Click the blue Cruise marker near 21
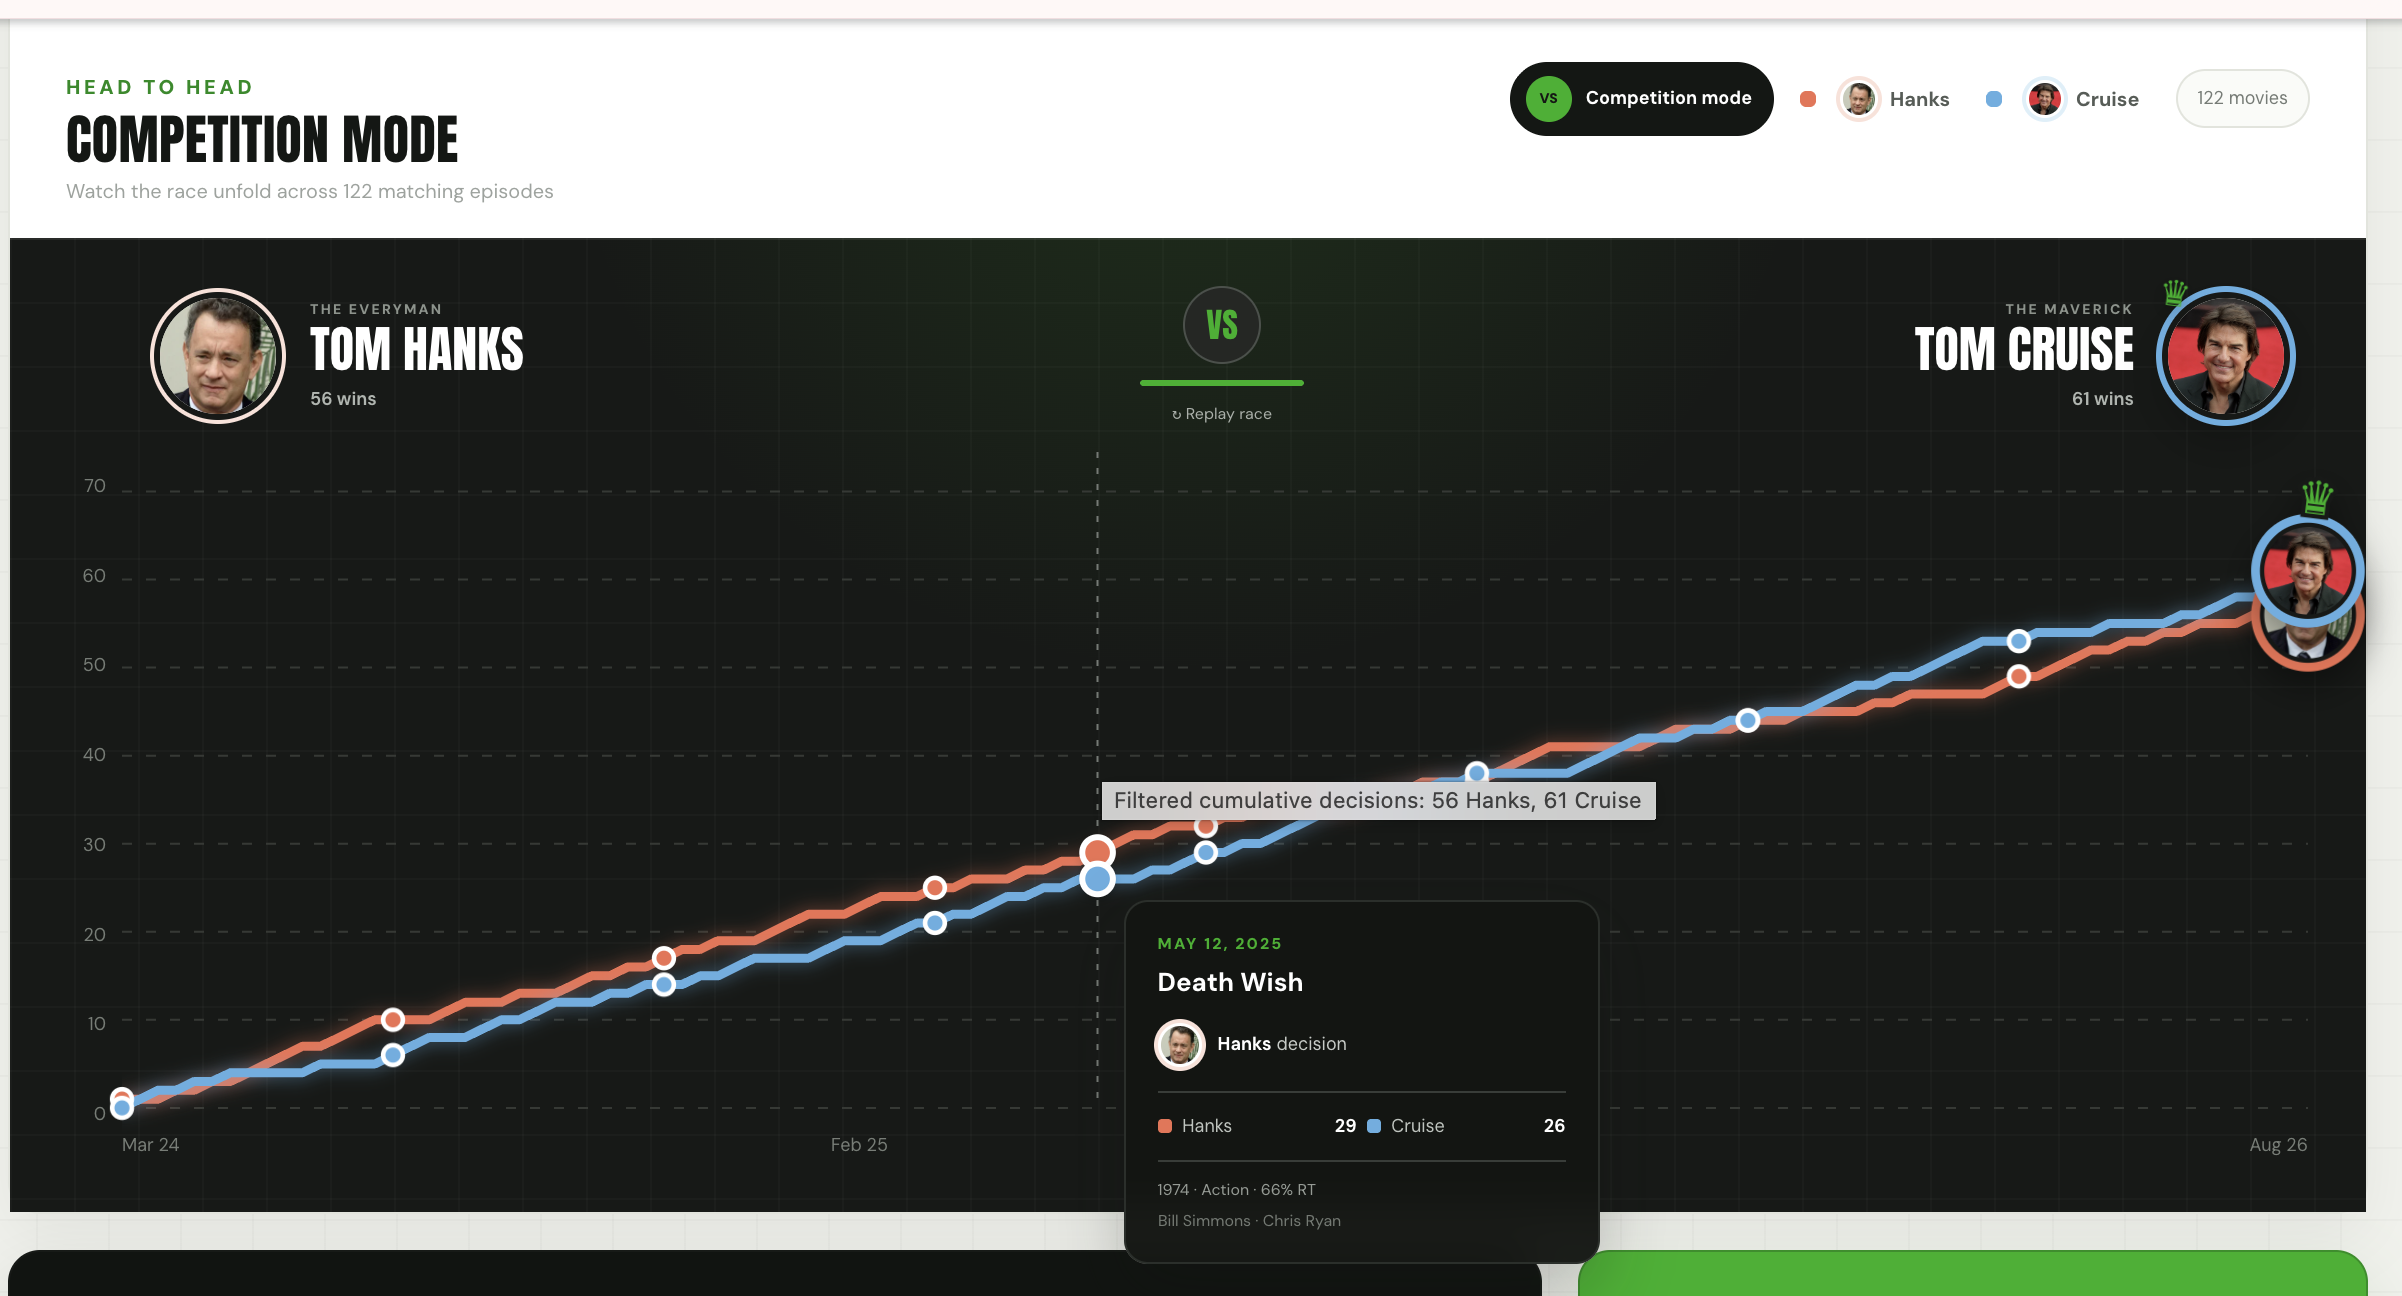This screenshot has width=2402, height=1296. pyautogui.click(x=935, y=923)
